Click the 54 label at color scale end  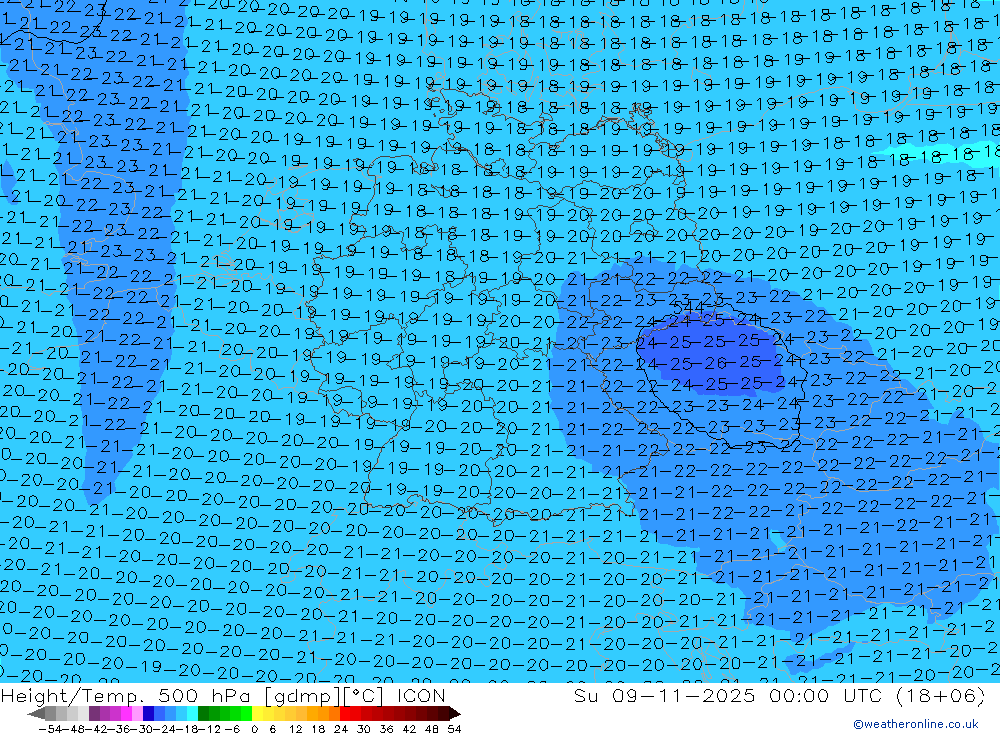point(454,729)
